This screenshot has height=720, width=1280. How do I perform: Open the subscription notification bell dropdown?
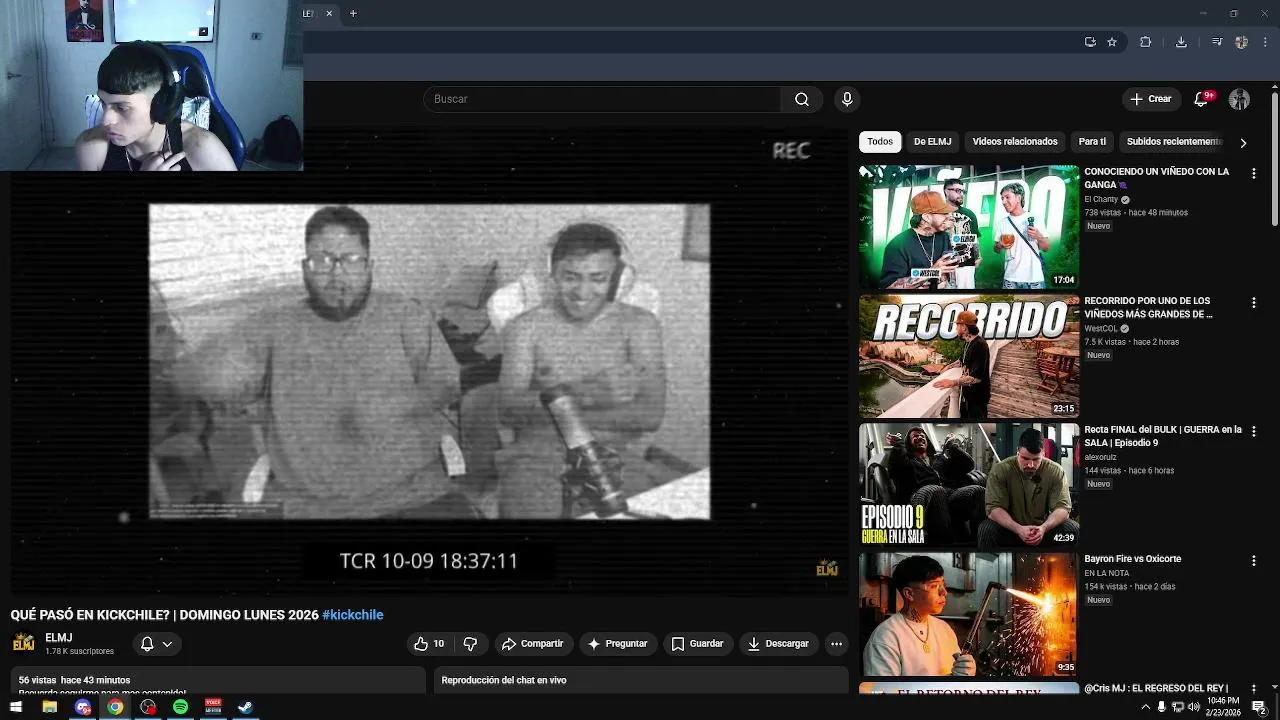(156, 644)
